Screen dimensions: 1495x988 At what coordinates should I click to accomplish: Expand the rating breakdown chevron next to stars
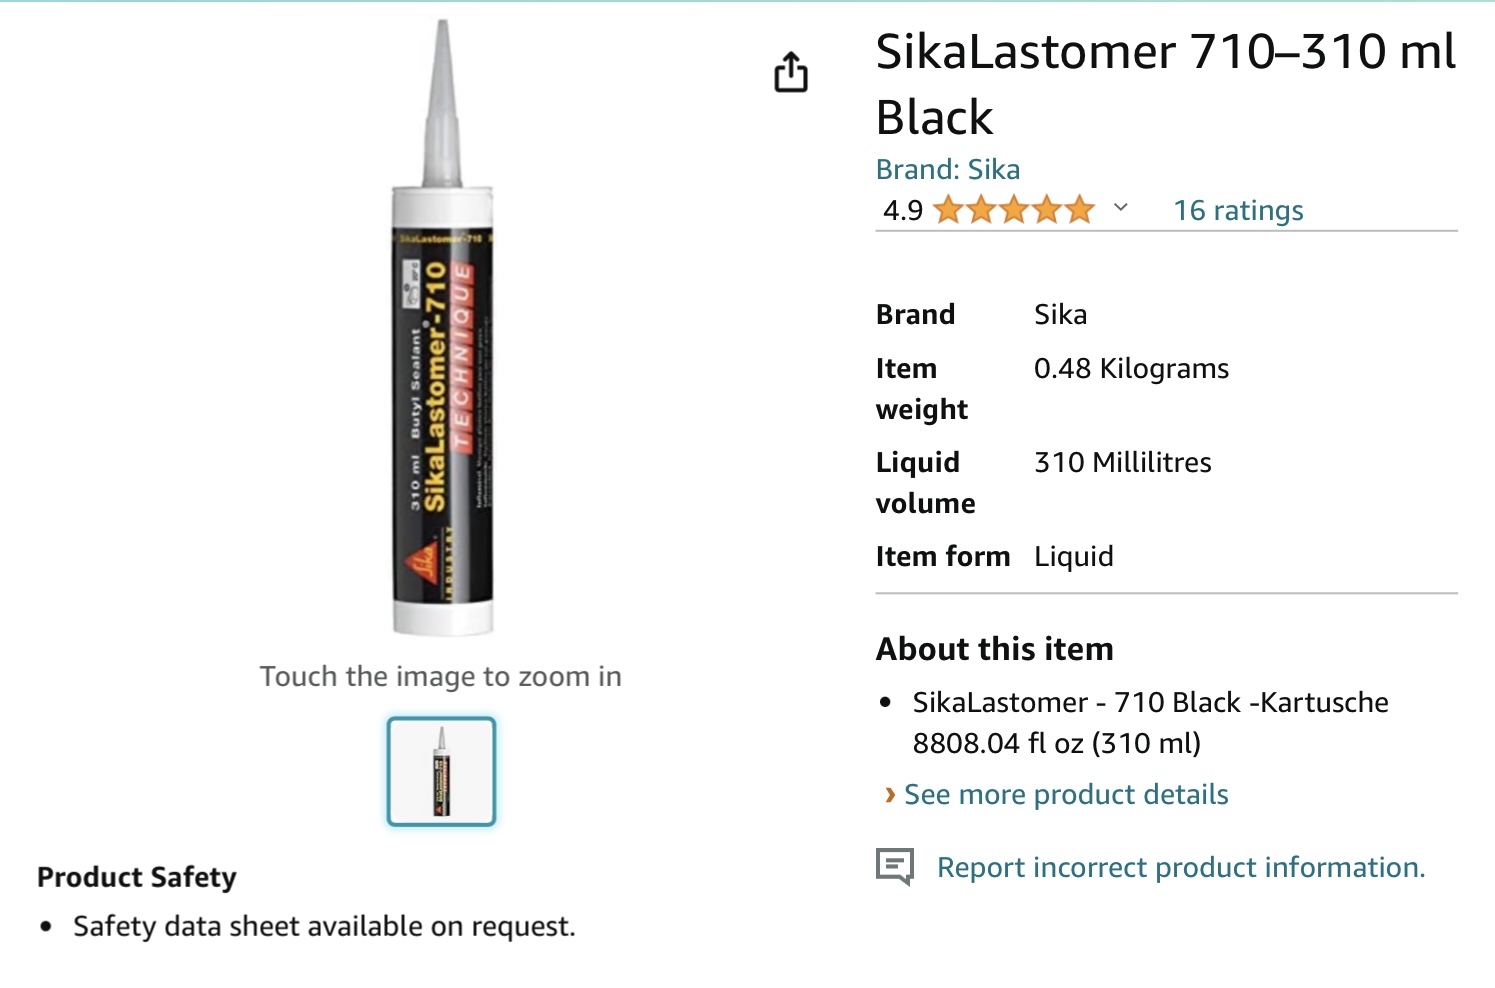pyautogui.click(x=1121, y=208)
